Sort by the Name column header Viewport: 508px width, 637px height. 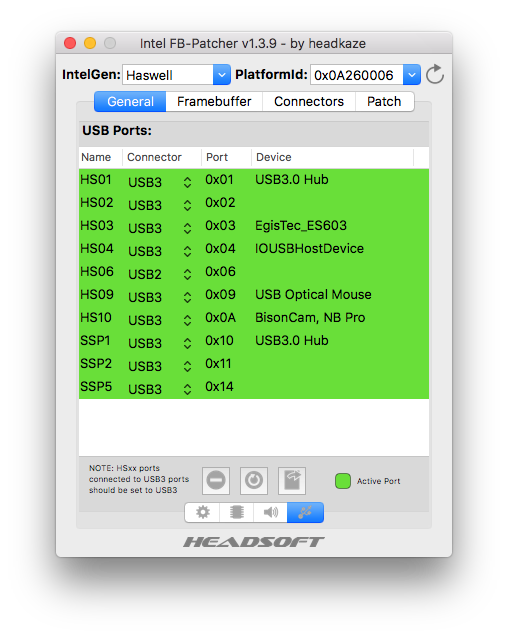(100, 157)
